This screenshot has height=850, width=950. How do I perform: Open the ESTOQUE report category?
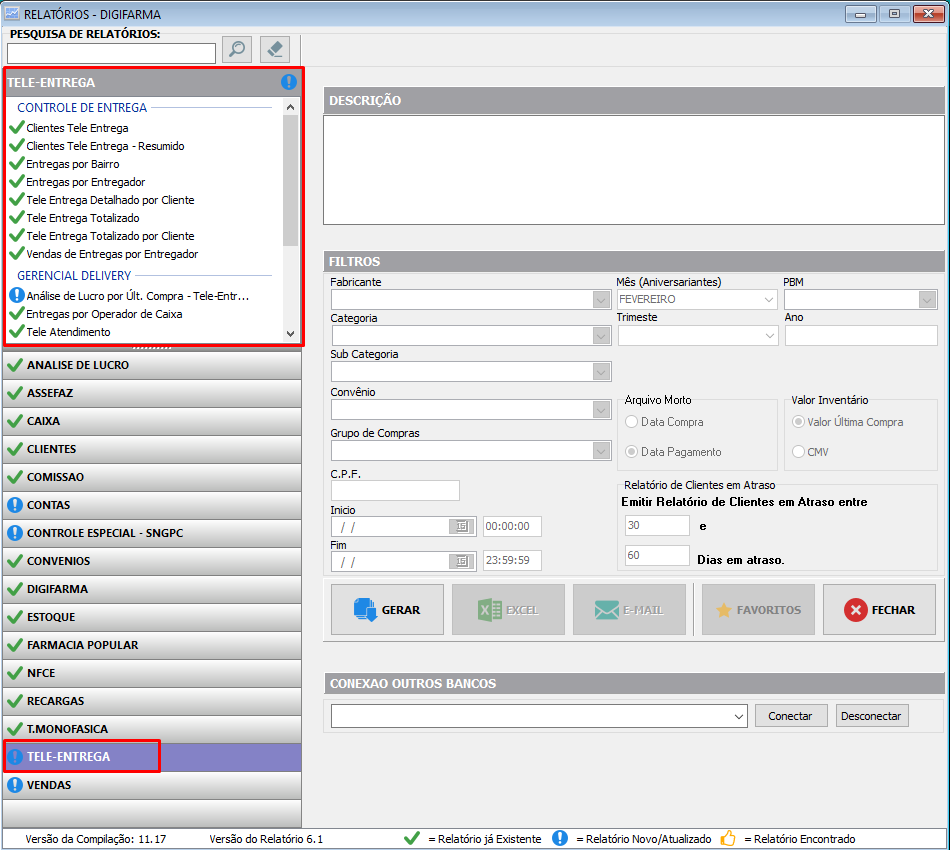click(x=150, y=617)
